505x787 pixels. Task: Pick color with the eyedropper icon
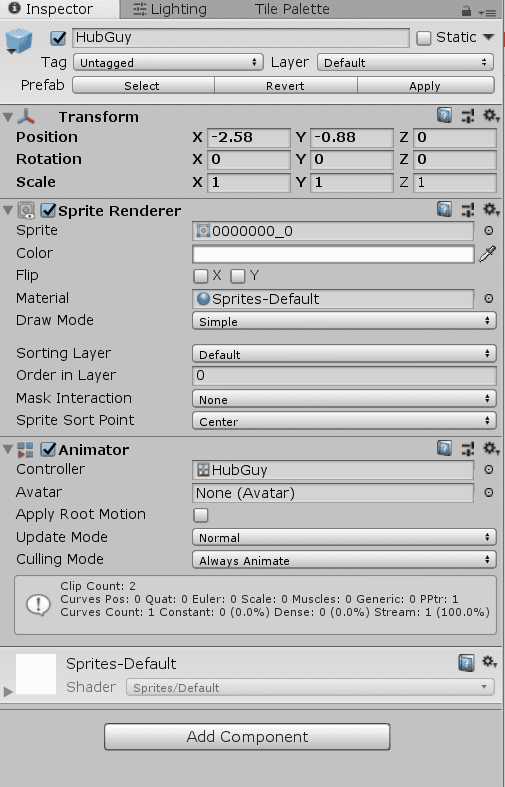(487, 254)
